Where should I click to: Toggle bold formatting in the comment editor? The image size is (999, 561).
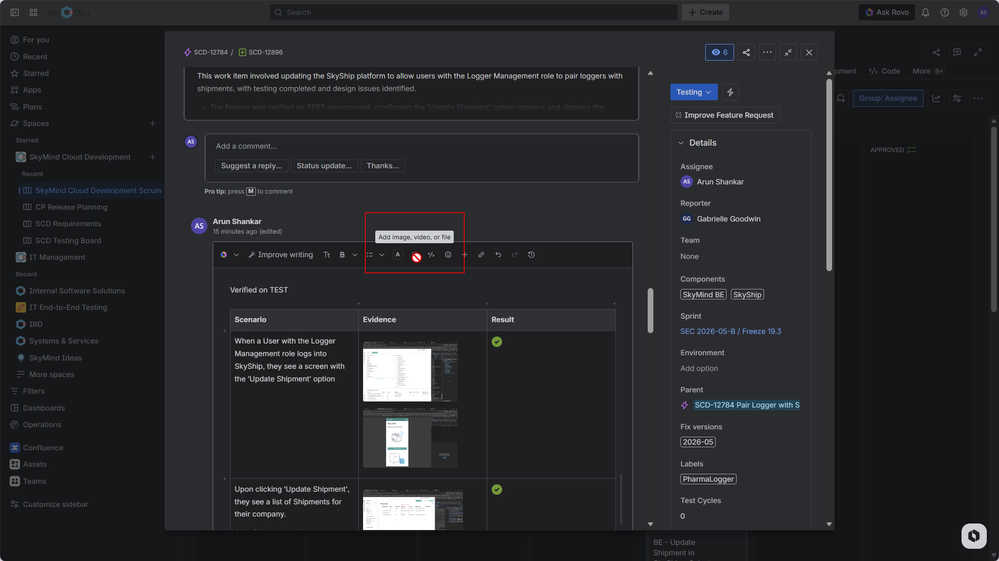click(x=342, y=255)
